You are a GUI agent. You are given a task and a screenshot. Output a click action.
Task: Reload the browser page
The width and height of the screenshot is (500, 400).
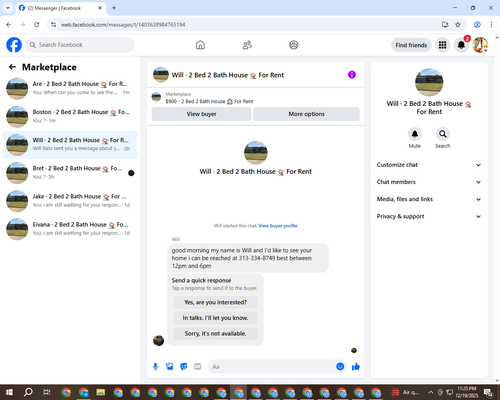[37, 25]
